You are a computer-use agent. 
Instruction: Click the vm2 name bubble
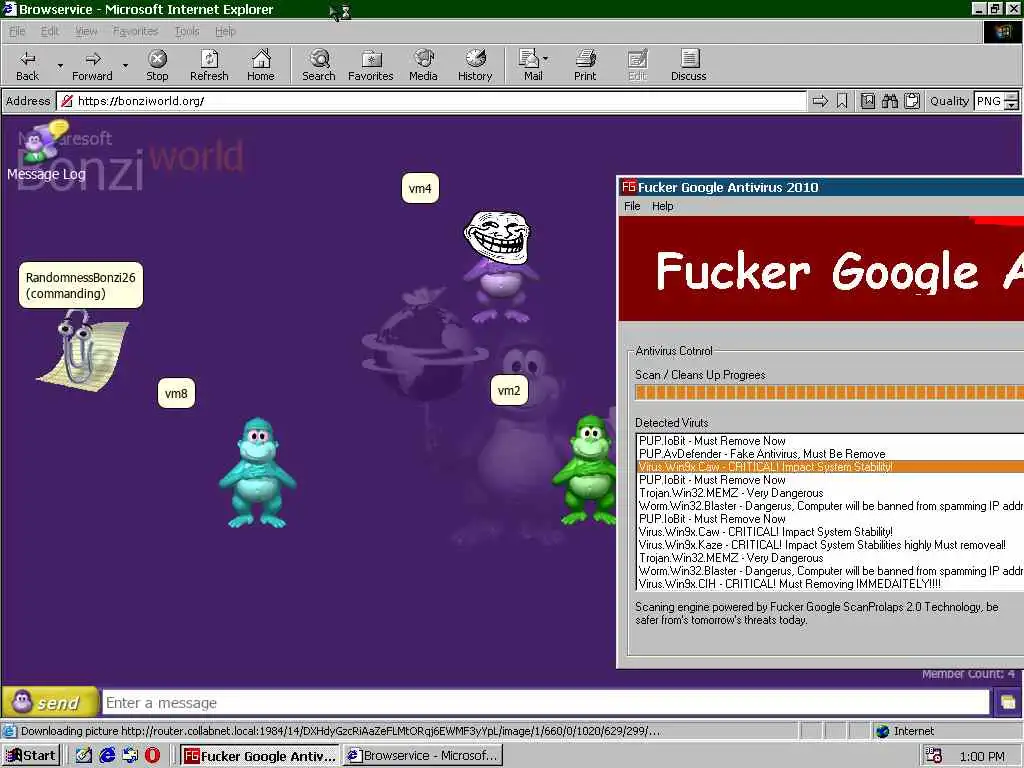[509, 391]
